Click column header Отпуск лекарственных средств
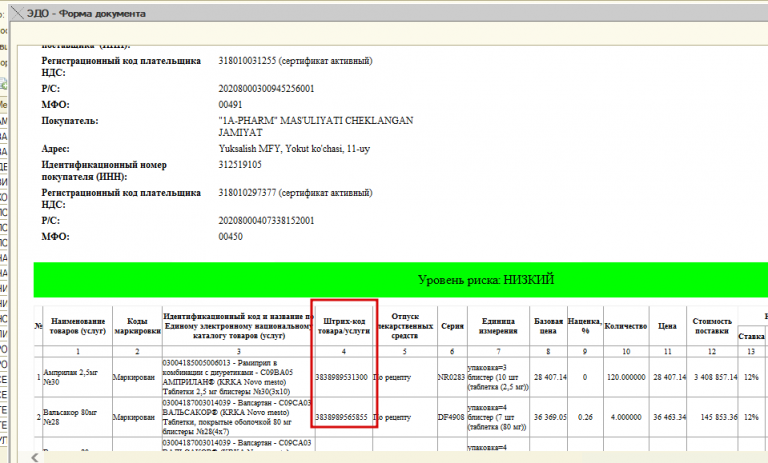 point(405,326)
